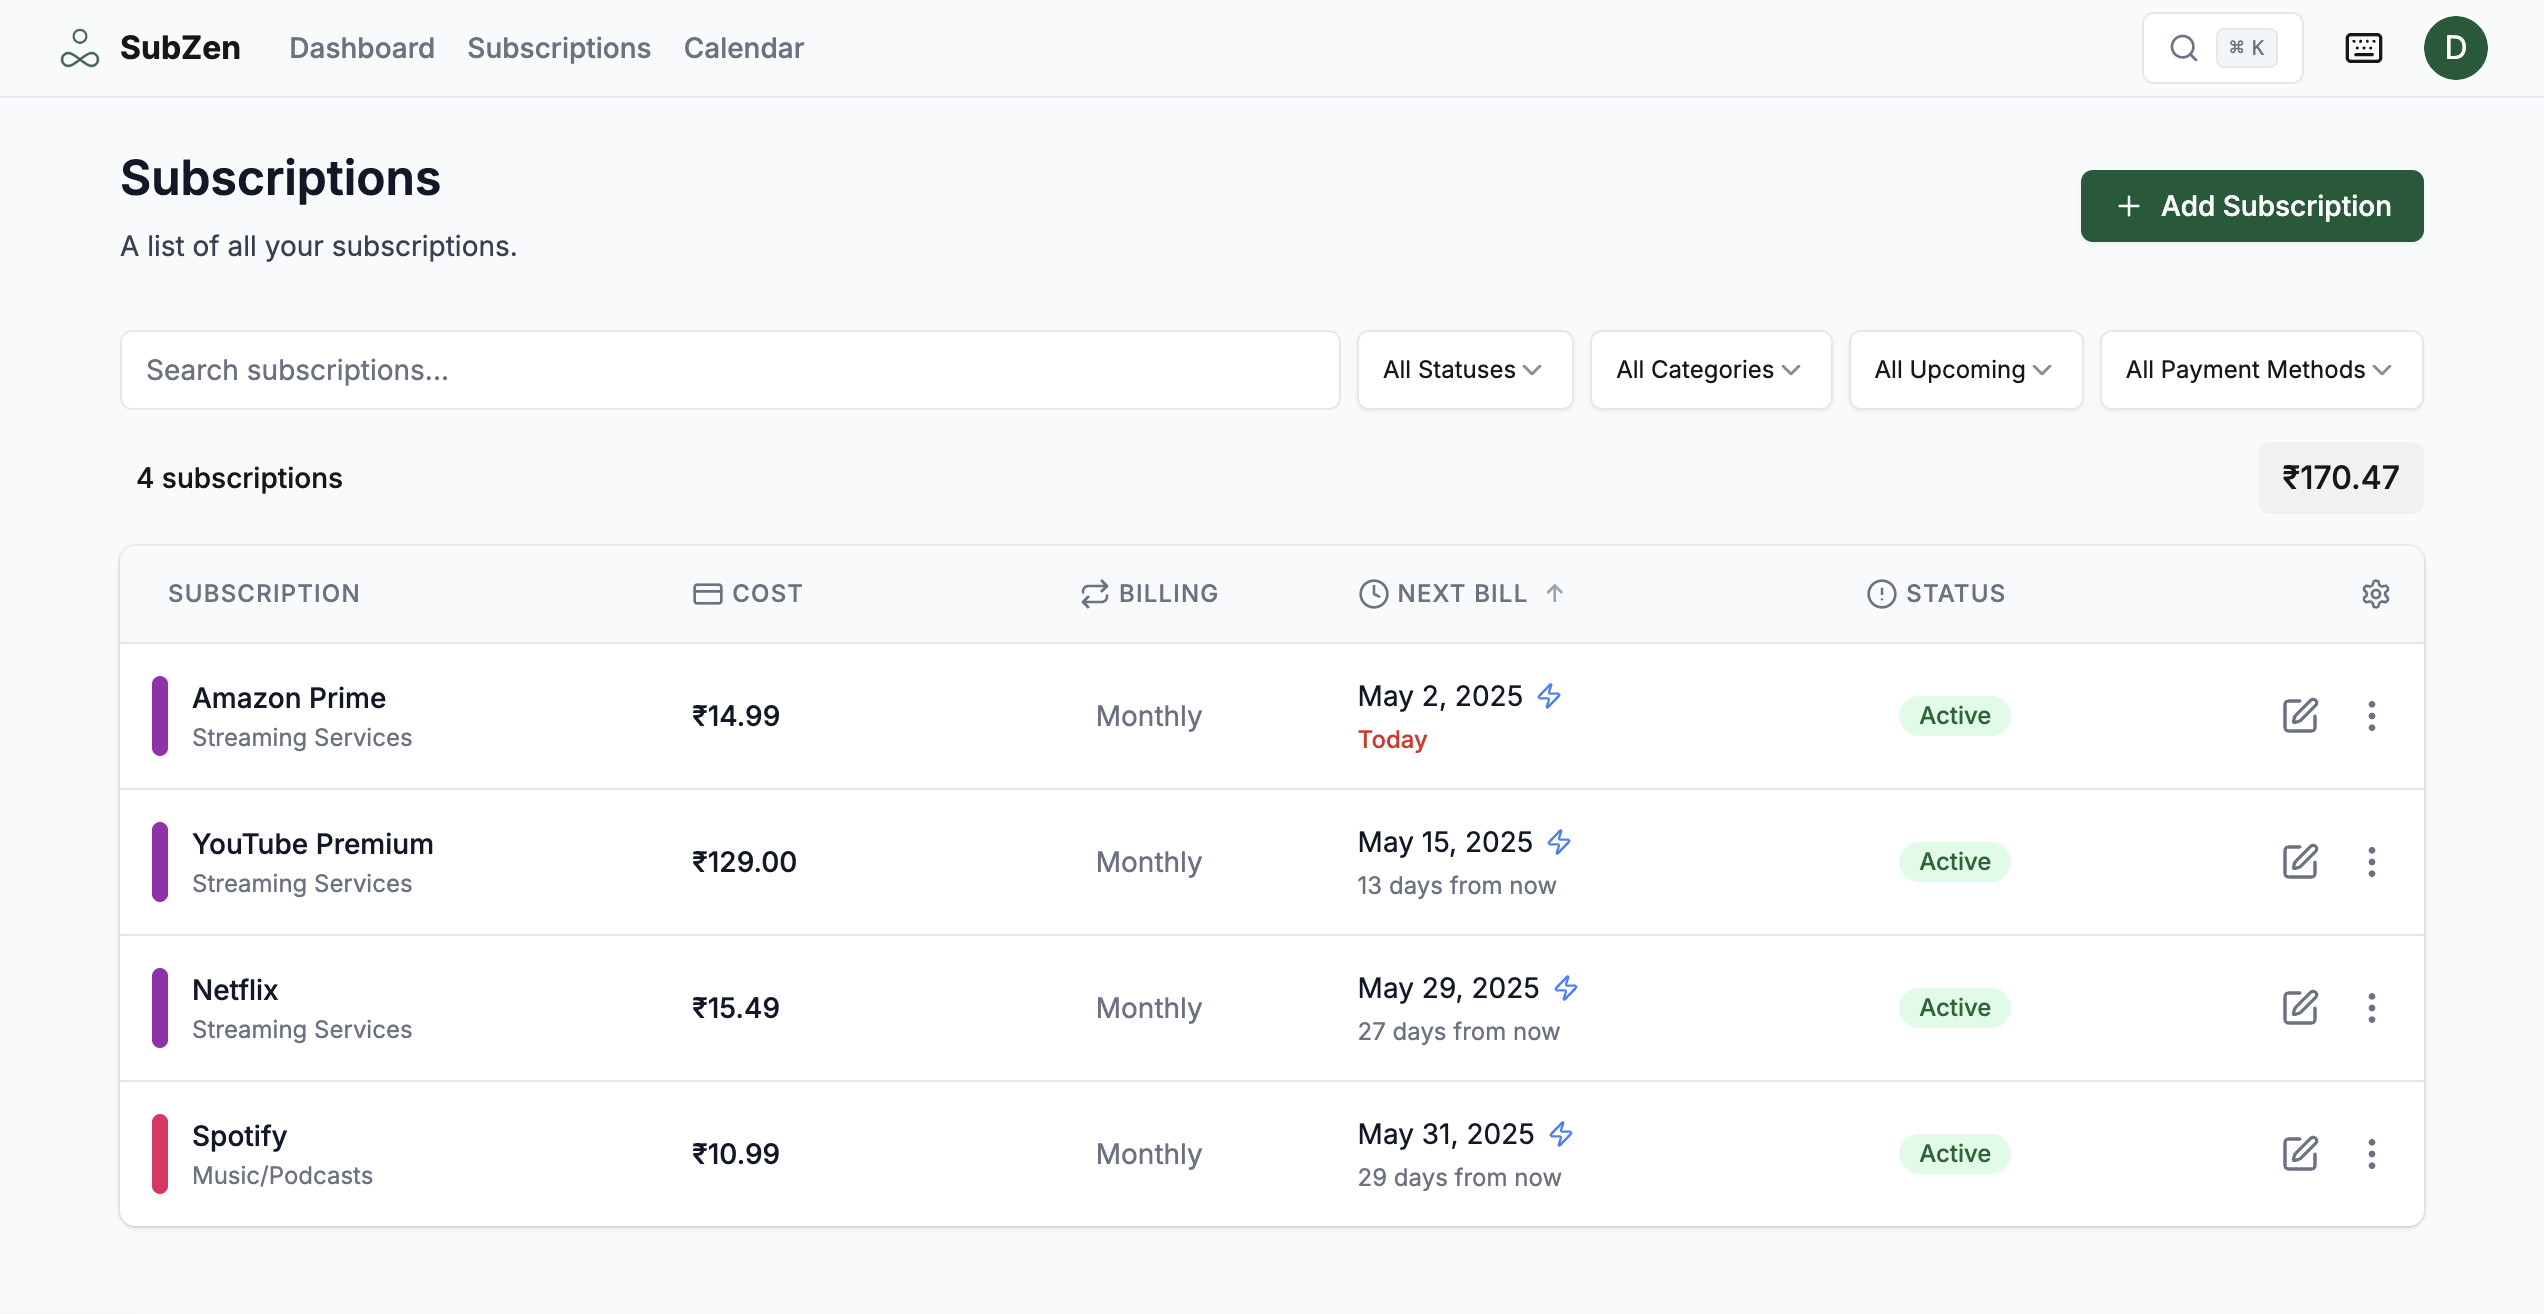Toggle sort arrow on Next Bill column
The height and width of the screenshot is (1314, 2544).
tap(1554, 593)
